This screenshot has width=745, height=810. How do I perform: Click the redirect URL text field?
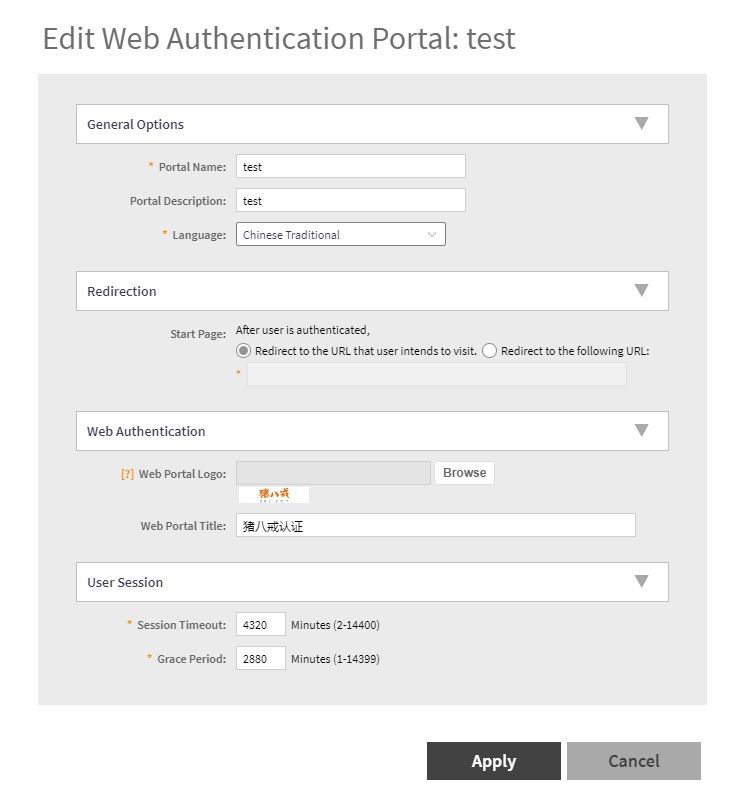(436, 375)
